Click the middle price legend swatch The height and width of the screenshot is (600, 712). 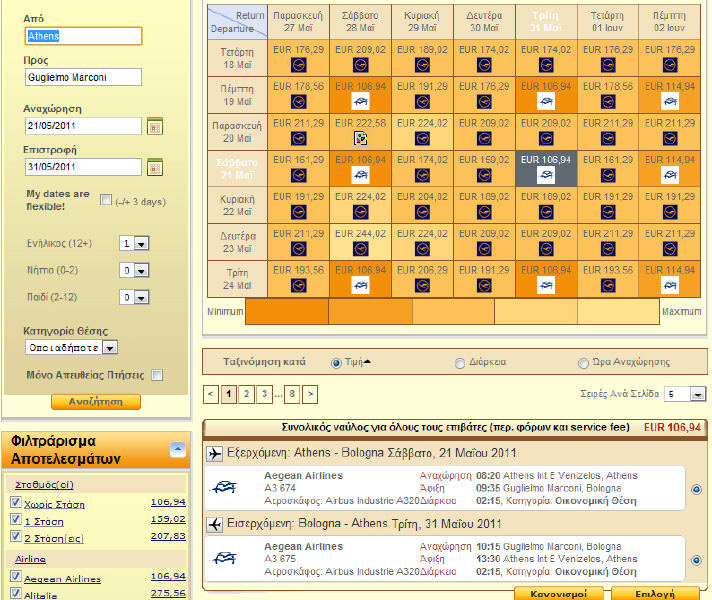[453, 312]
